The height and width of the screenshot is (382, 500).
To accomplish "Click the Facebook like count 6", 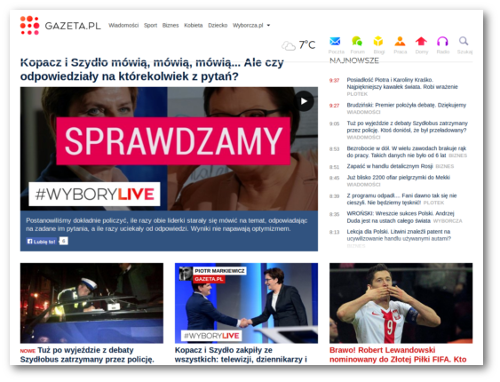I will [x=64, y=241].
